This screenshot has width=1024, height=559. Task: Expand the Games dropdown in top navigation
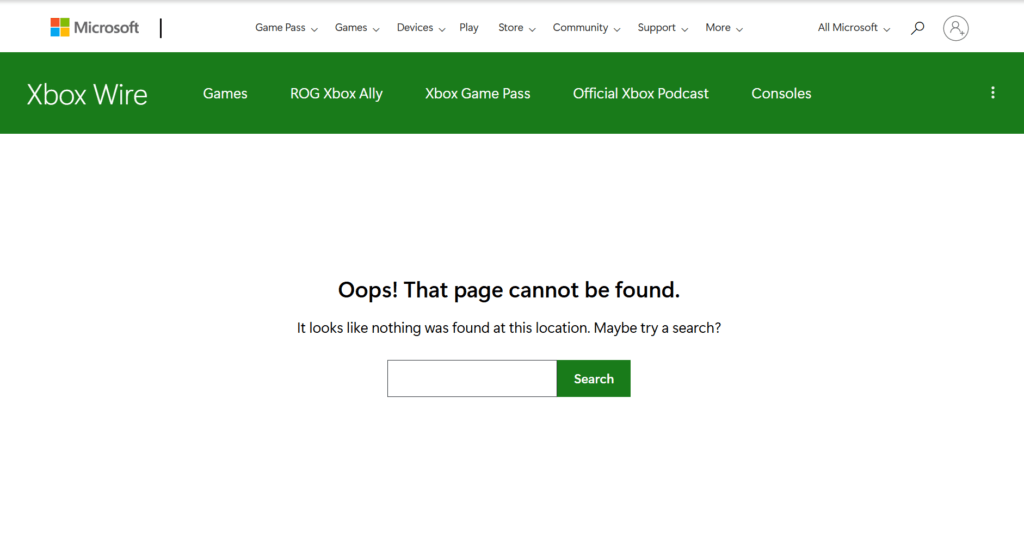click(x=357, y=28)
